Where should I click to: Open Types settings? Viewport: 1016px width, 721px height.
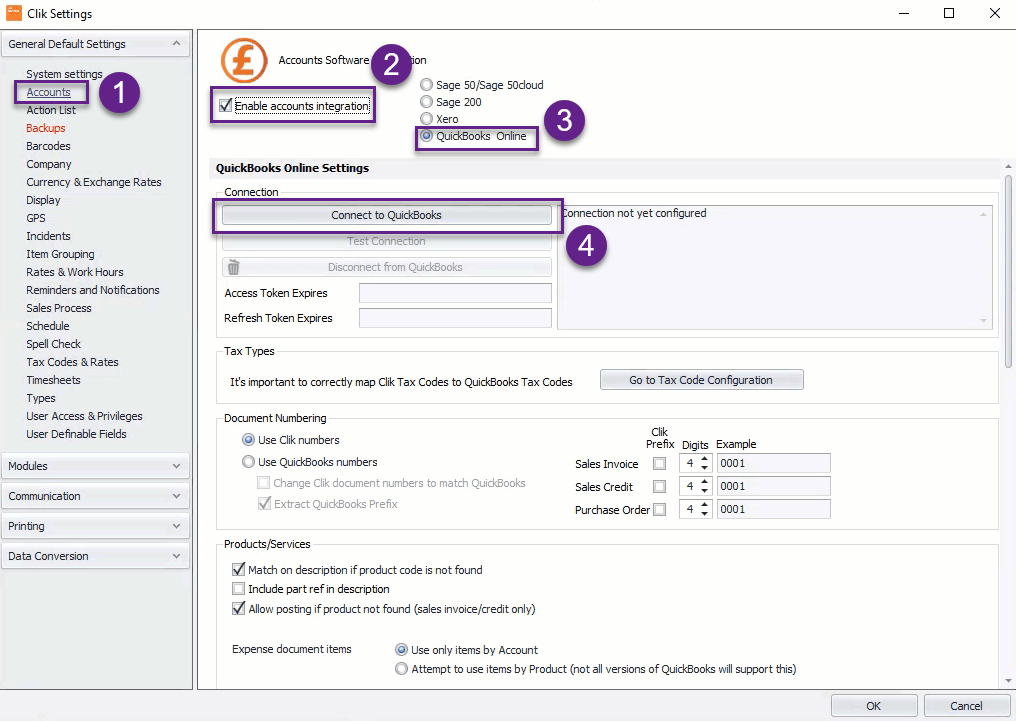[41, 398]
